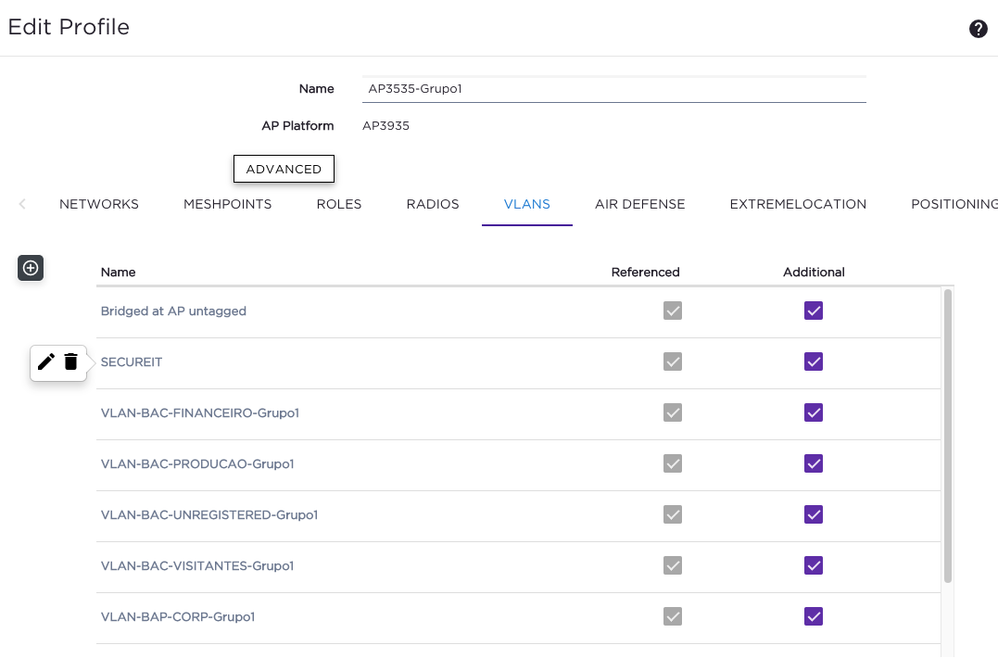Click the VLAN list vertical scrollbar
The width and height of the screenshot is (998, 672).
(947, 435)
